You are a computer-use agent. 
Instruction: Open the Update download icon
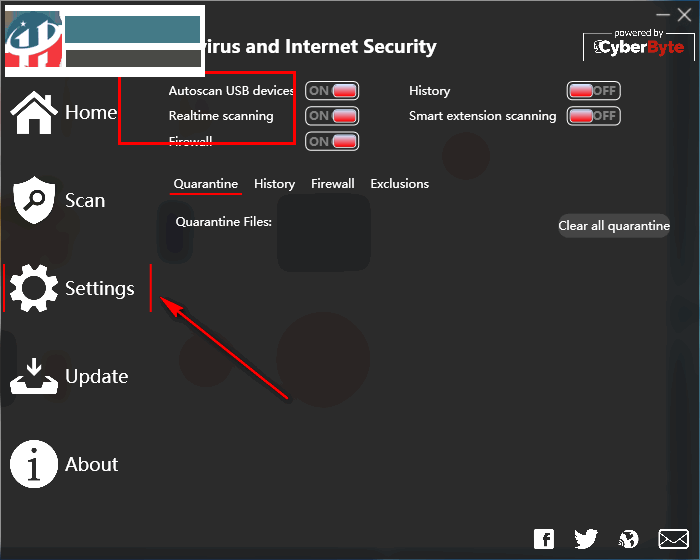pyautogui.click(x=34, y=376)
